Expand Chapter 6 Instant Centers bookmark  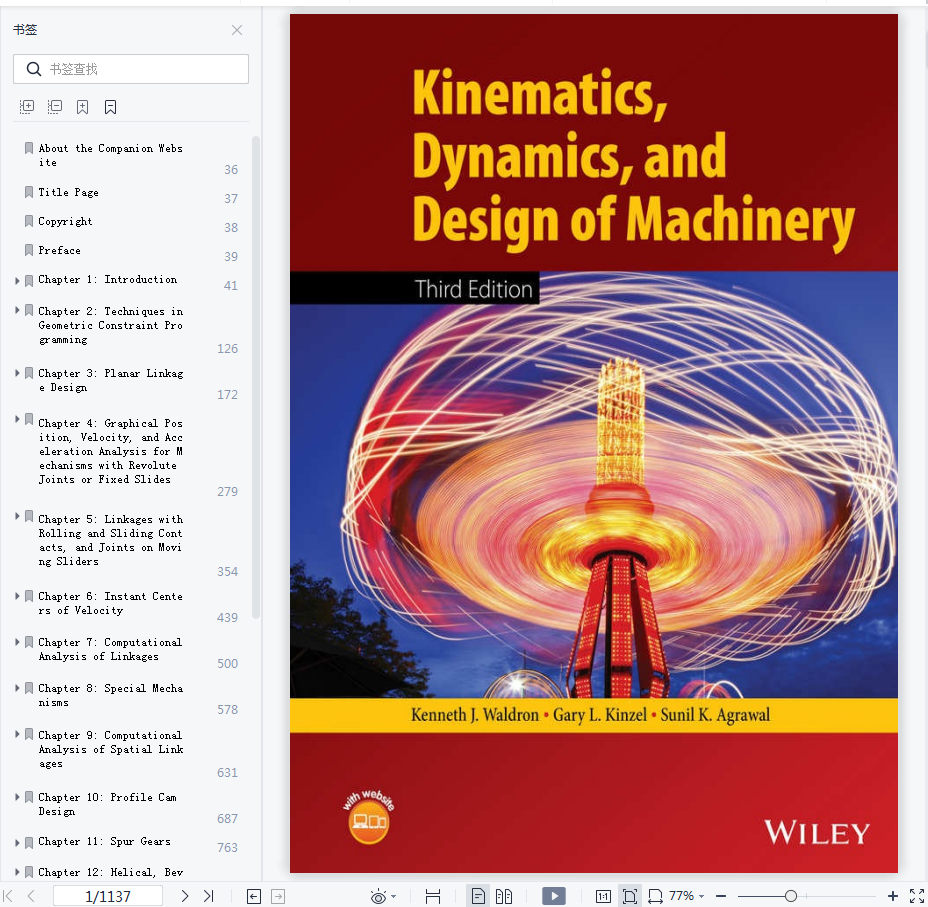pyautogui.click(x=17, y=596)
